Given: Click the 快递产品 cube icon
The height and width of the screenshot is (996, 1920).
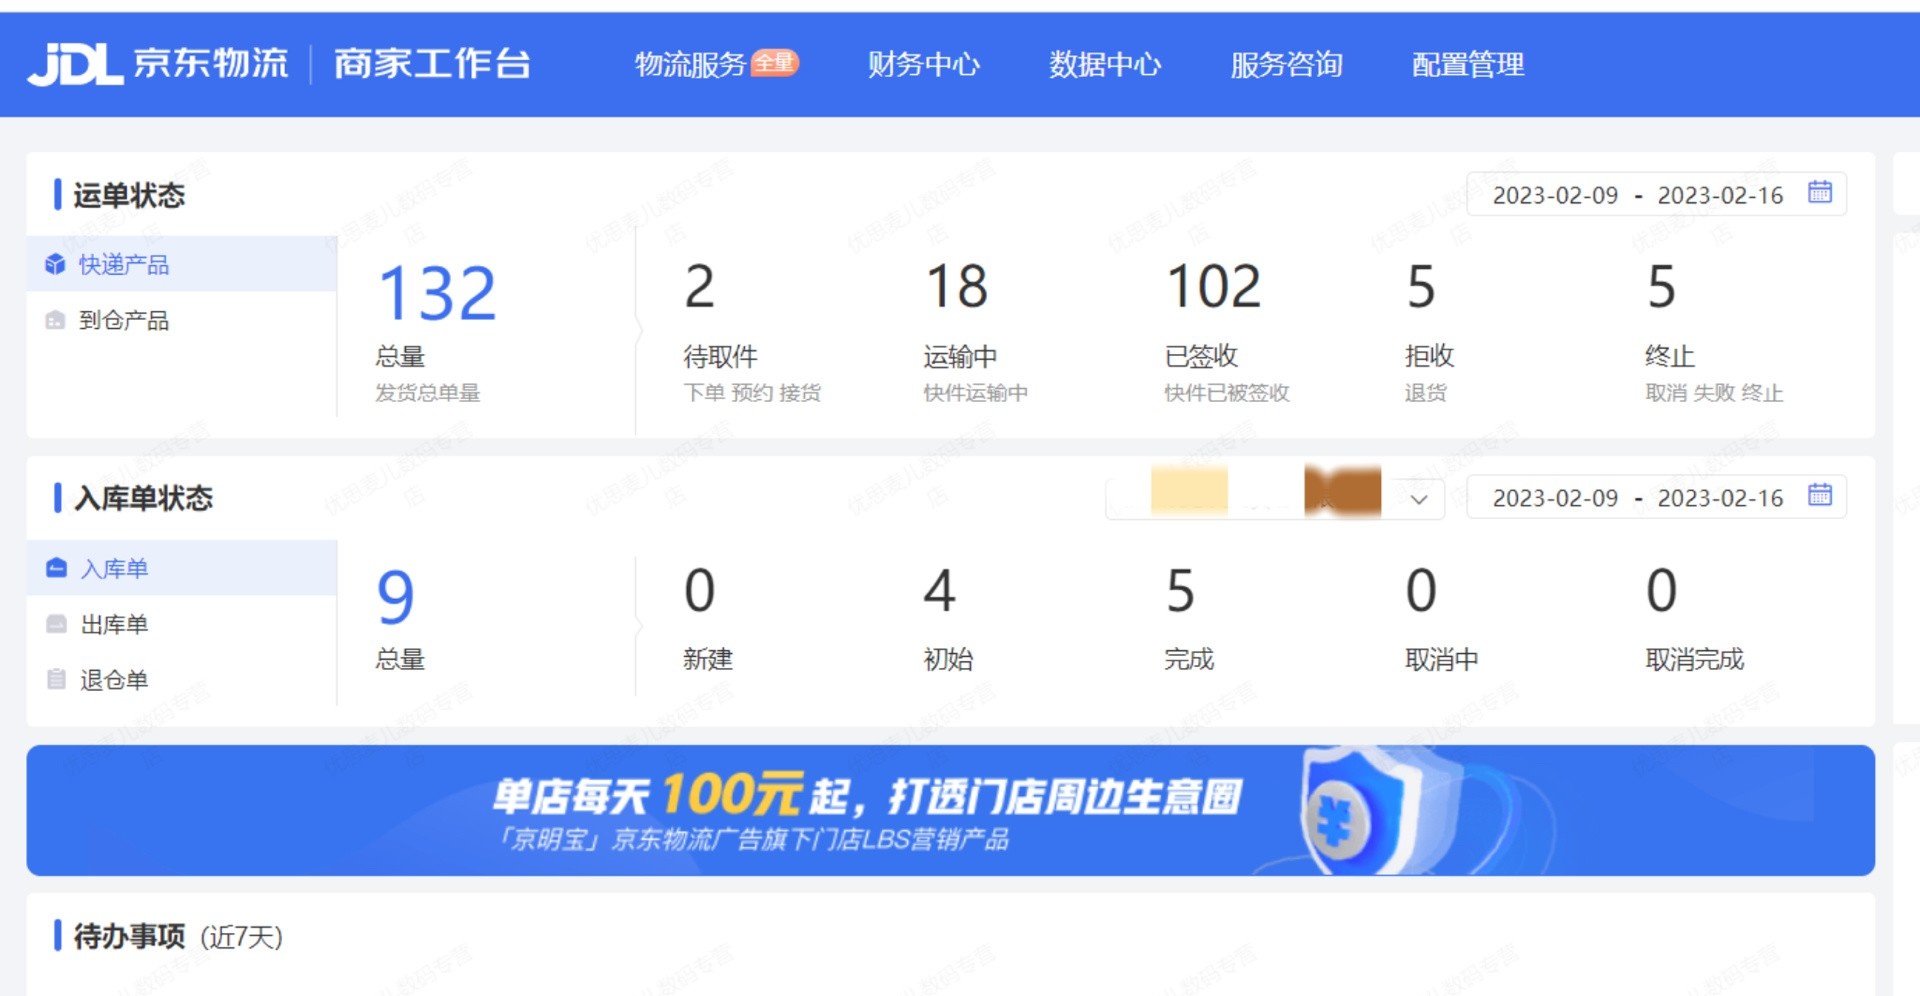Looking at the screenshot, I should 55,264.
